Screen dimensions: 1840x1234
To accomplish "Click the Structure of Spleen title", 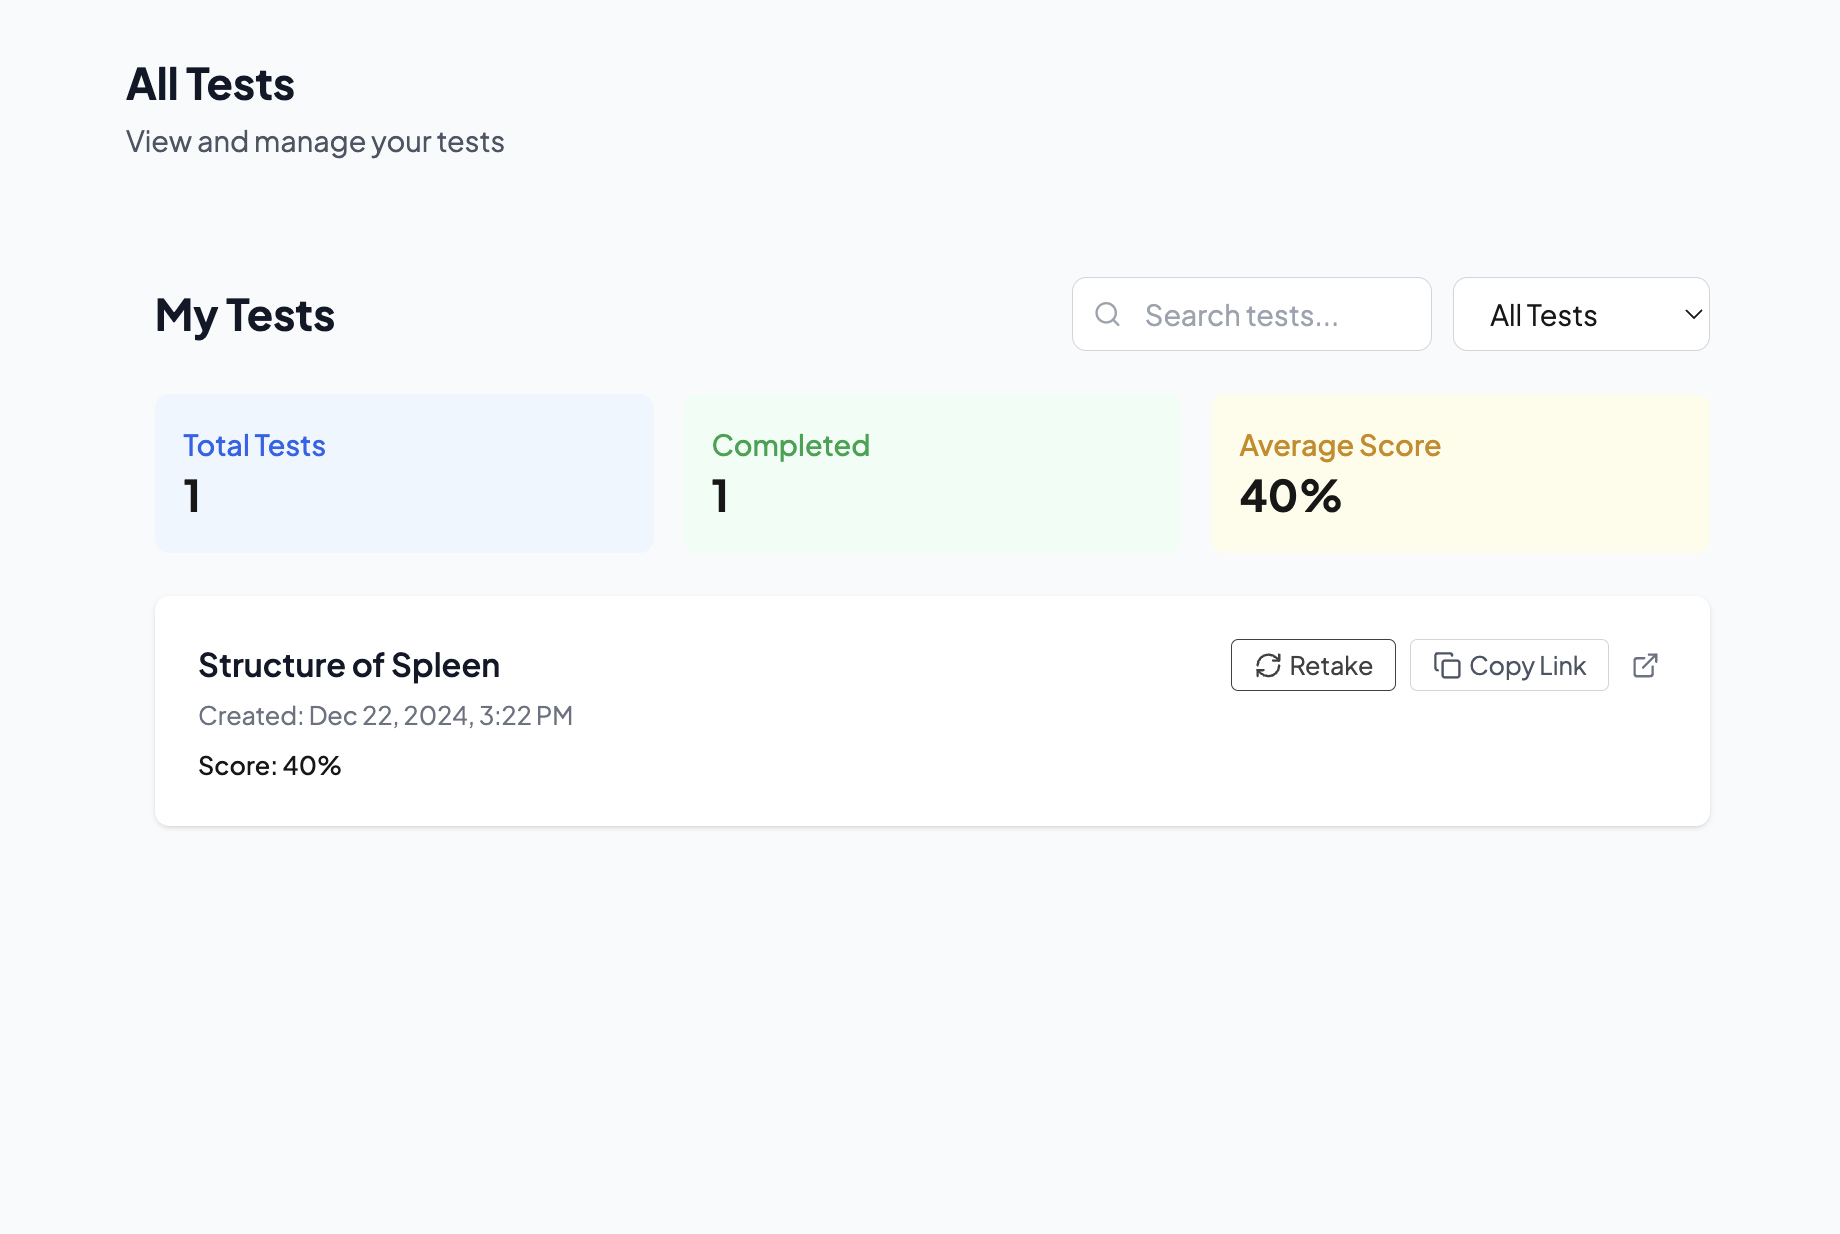I will [x=349, y=666].
